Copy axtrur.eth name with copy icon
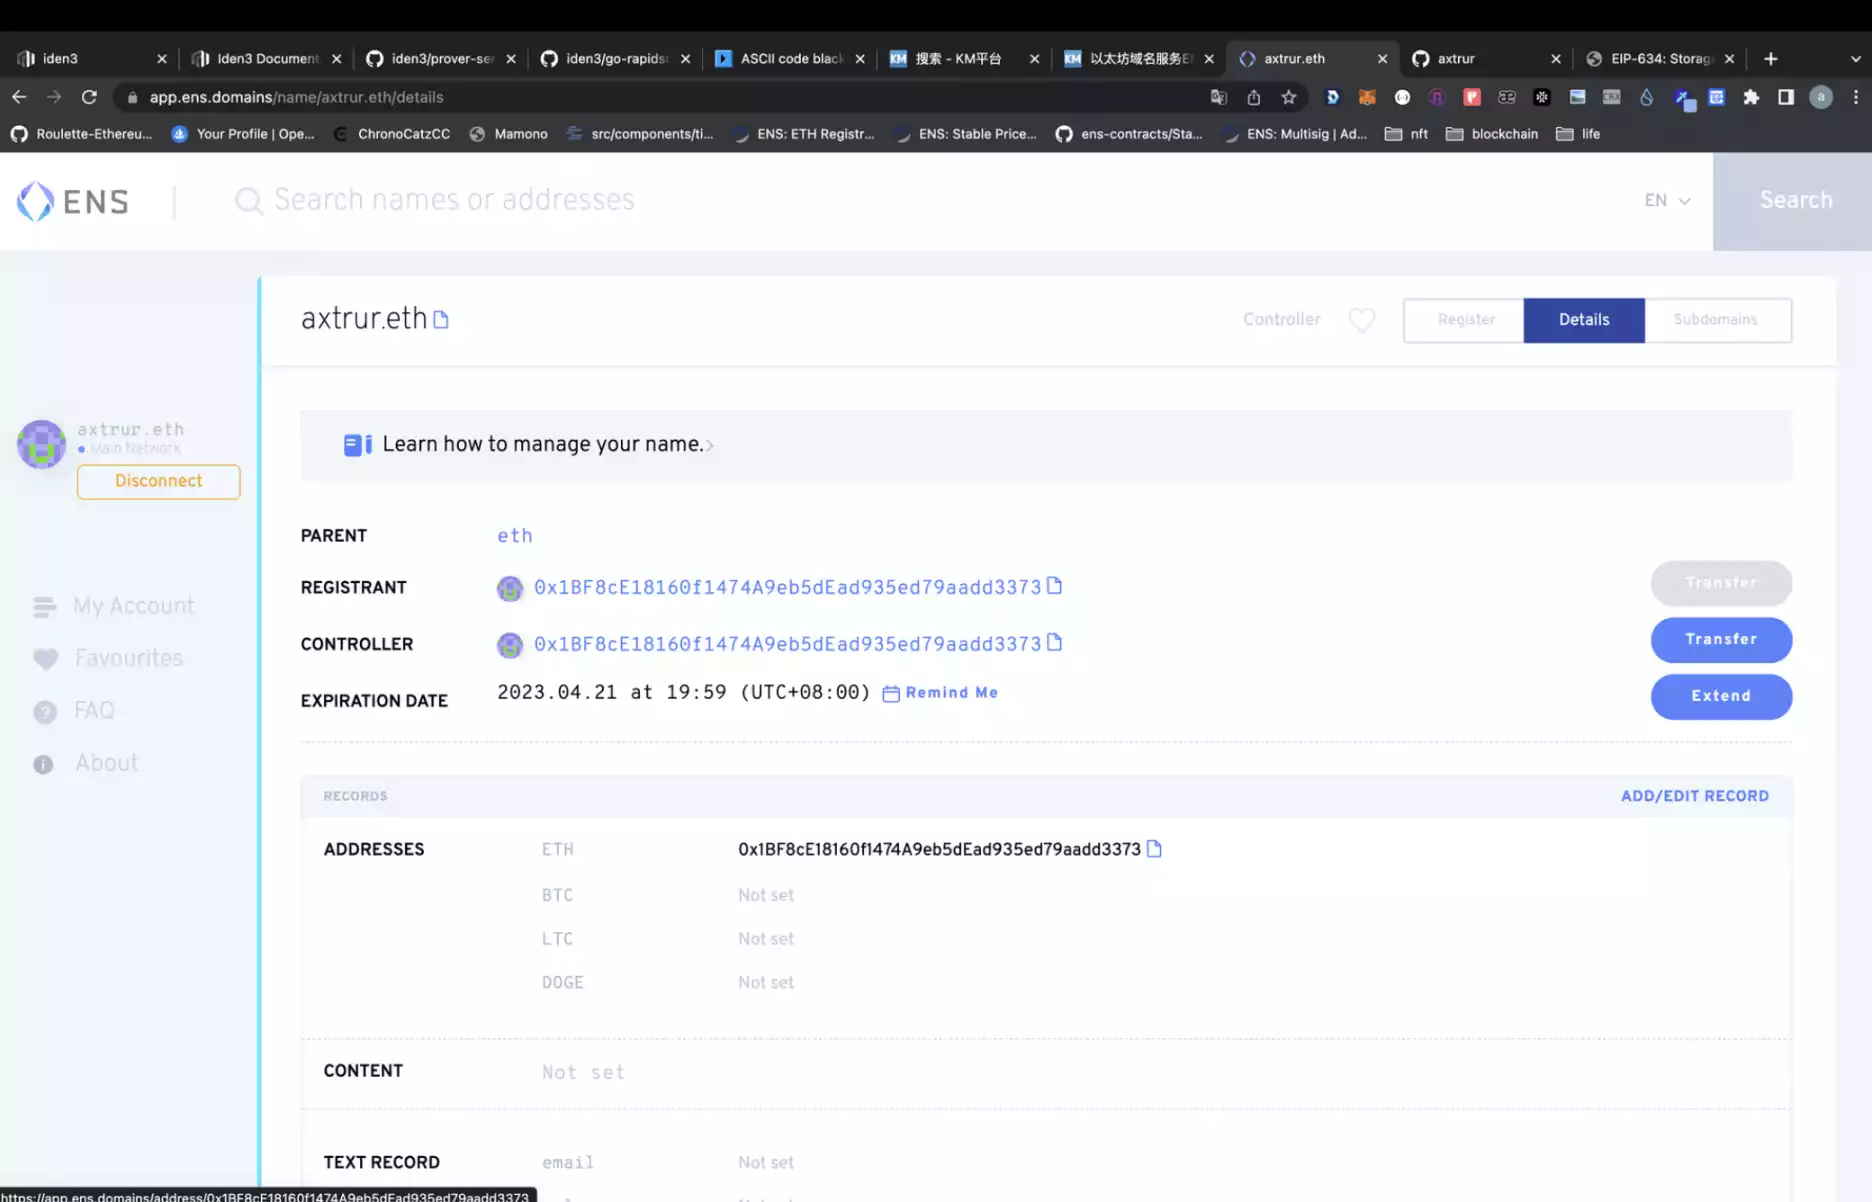The image size is (1872, 1202). [x=441, y=320]
